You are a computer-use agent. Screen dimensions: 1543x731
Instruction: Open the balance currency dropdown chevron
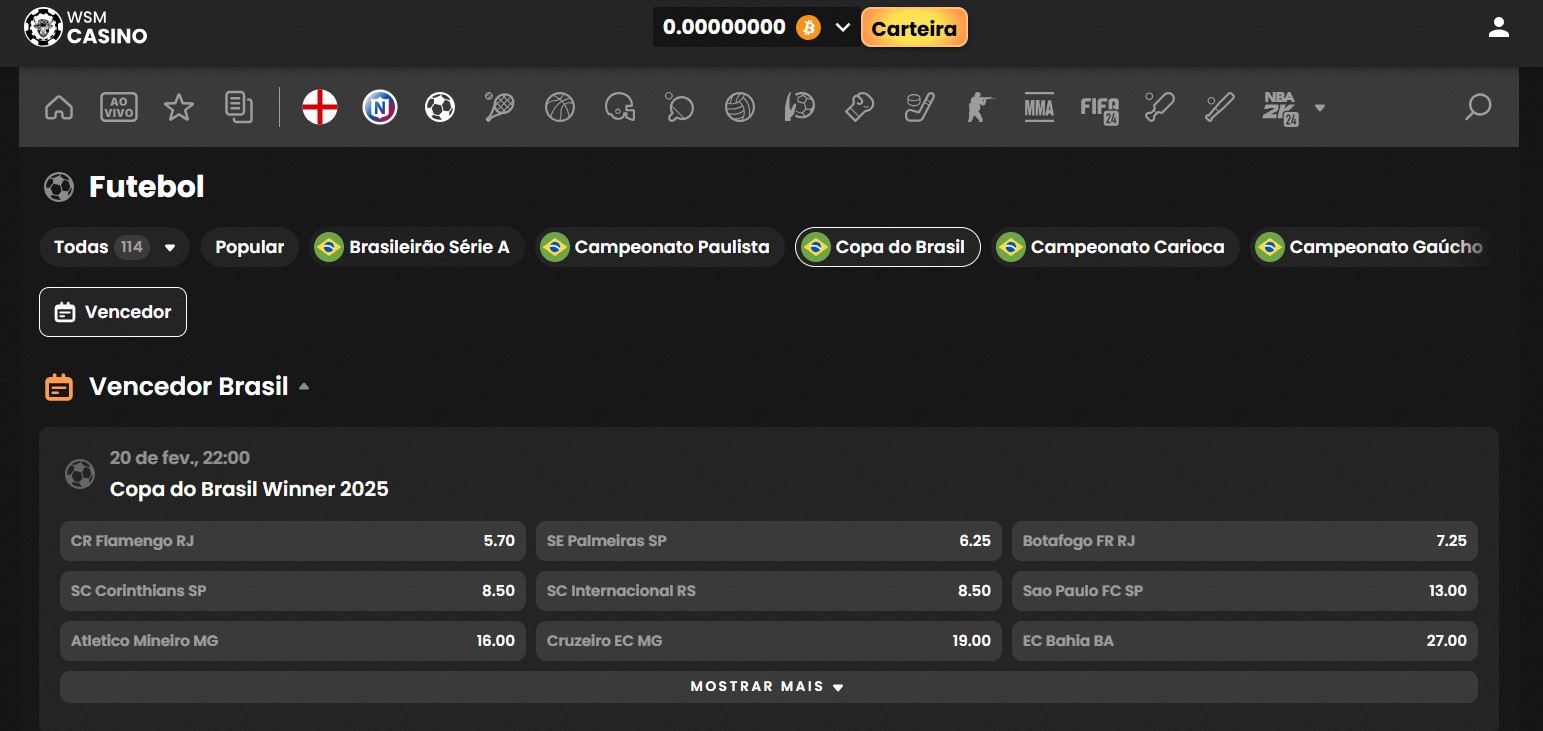coord(843,28)
